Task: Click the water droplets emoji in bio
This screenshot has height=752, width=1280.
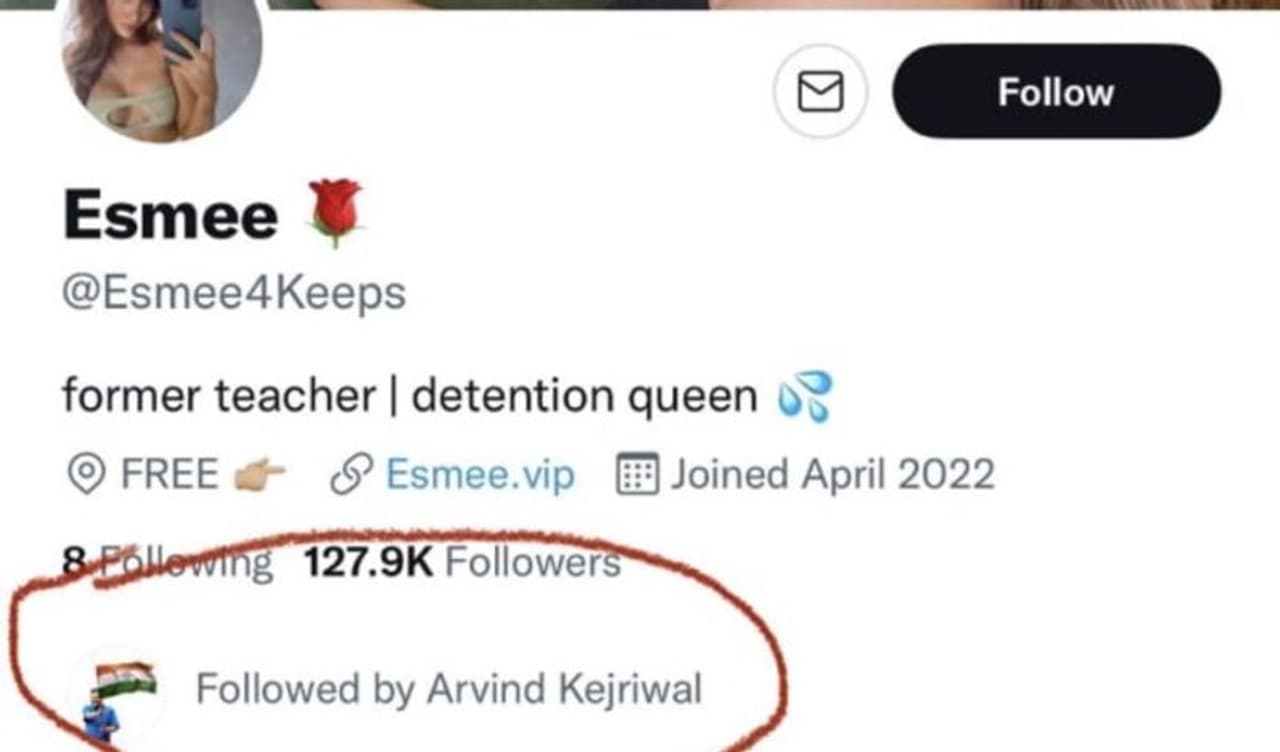Action: coord(804,397)
